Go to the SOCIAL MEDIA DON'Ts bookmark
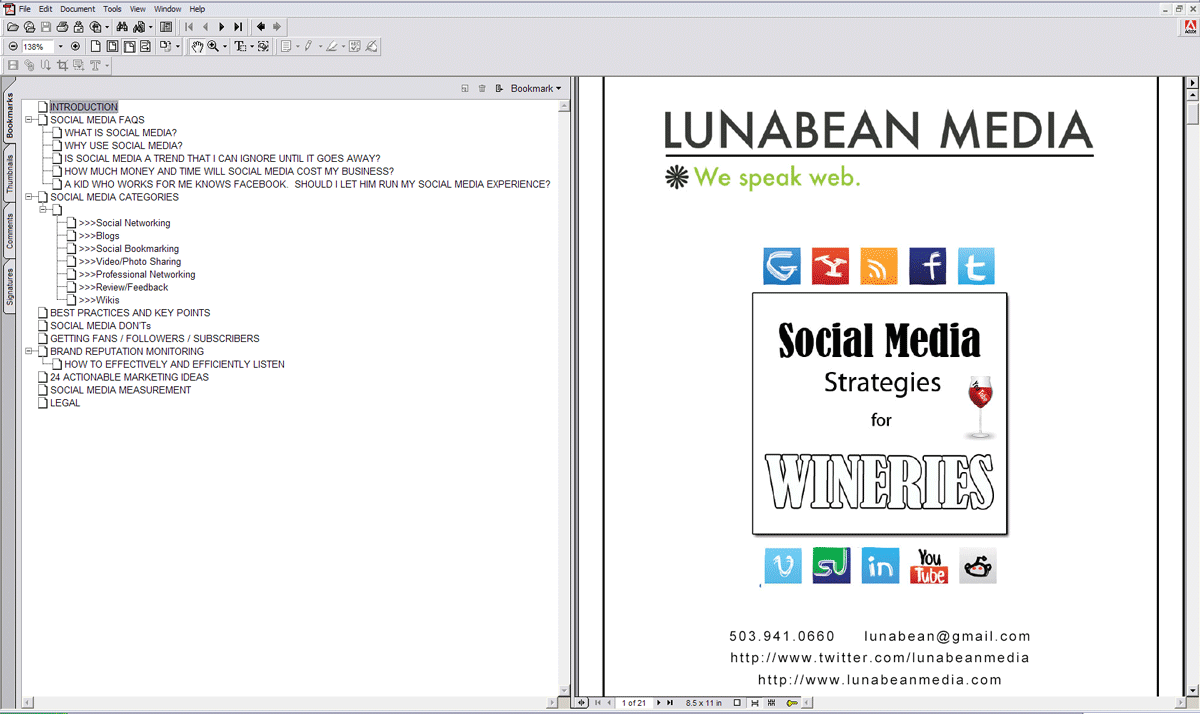Screen dimensions: 1200x714 (x=101, y=326)
